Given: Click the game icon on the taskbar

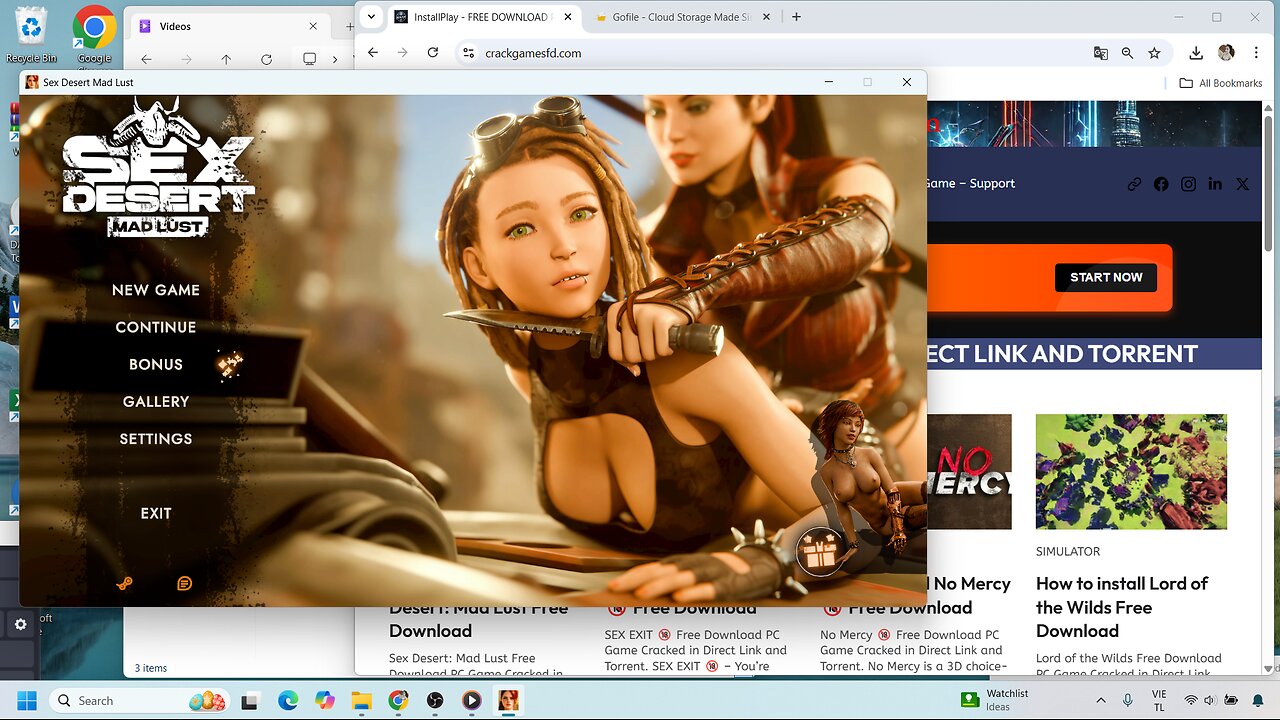Looking at the screenshot, I should tap(508, 700).
